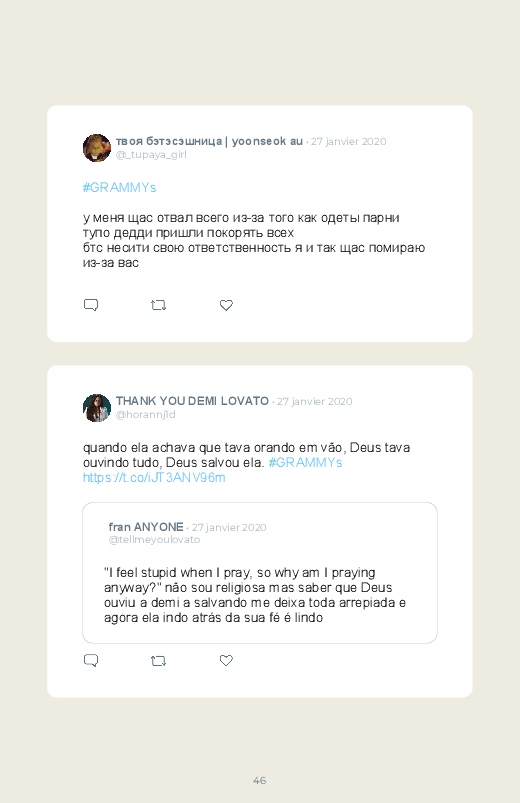
Task: Open the @horannj1d handle
Action: click(x=145, y=414)
